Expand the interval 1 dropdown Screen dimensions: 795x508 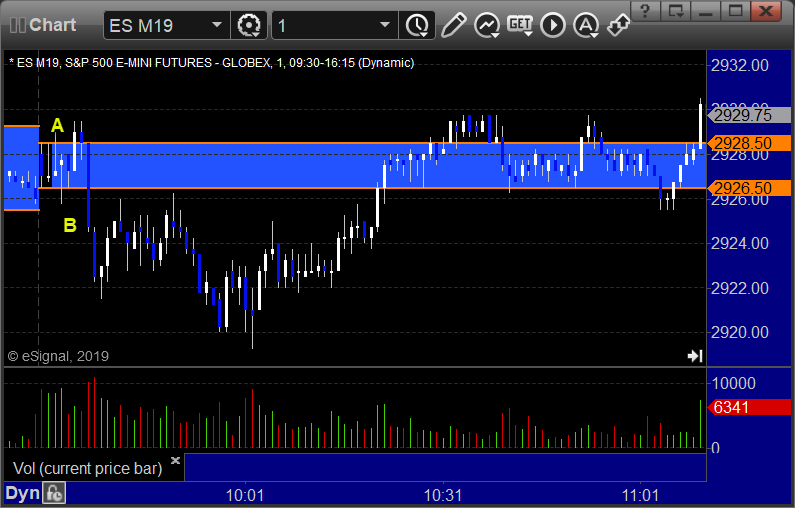tap(385, 25)
